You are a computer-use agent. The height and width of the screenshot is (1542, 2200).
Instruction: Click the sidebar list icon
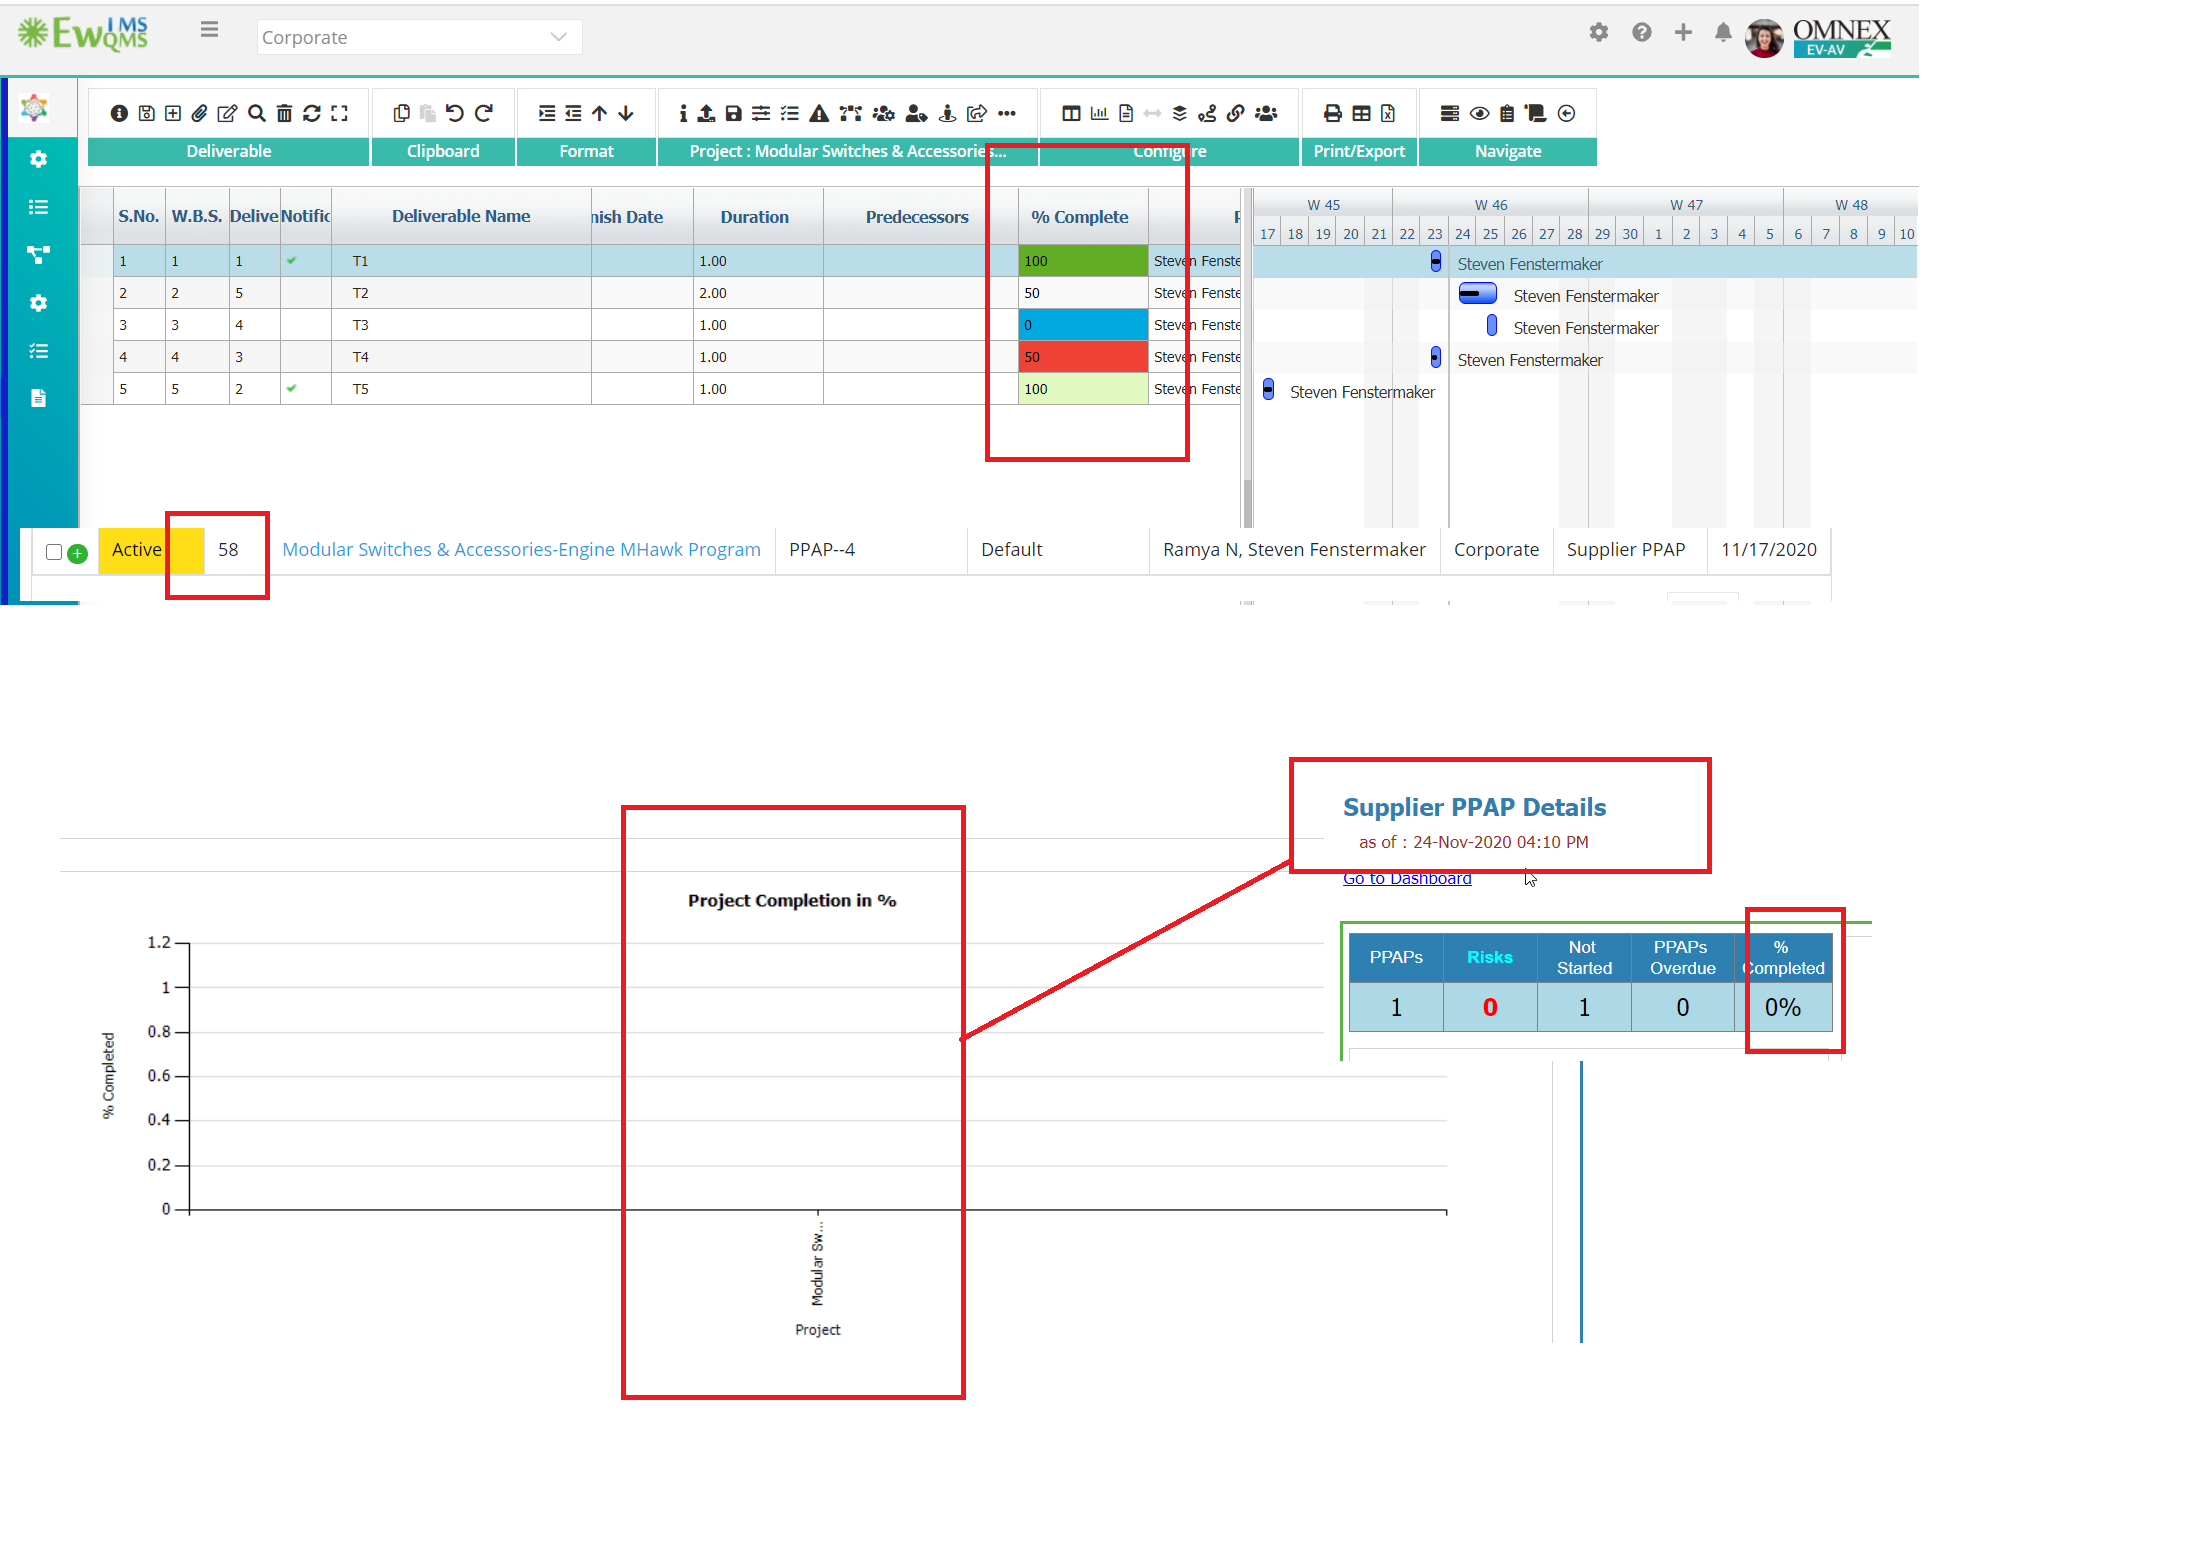[38, 207]
